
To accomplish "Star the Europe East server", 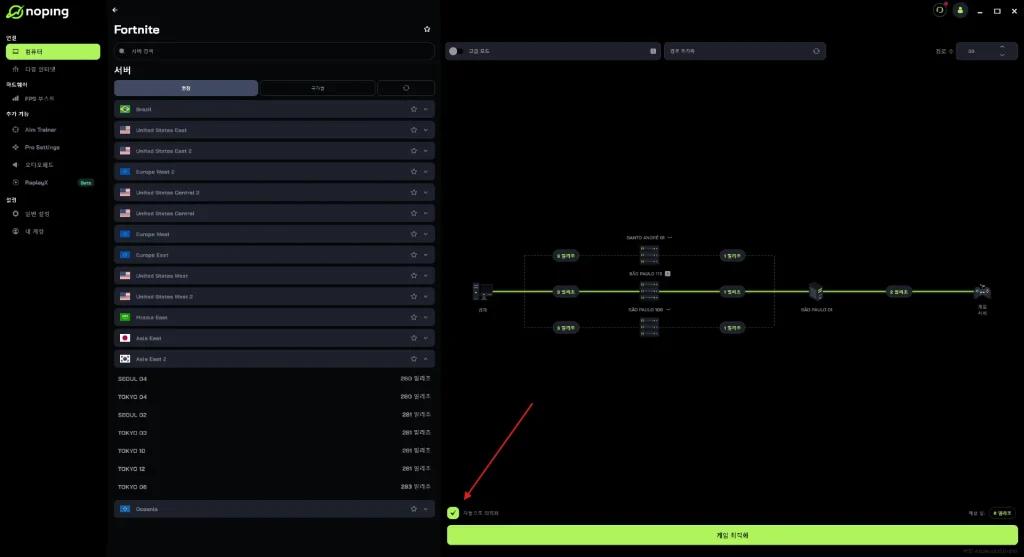I will coord(413,255).
